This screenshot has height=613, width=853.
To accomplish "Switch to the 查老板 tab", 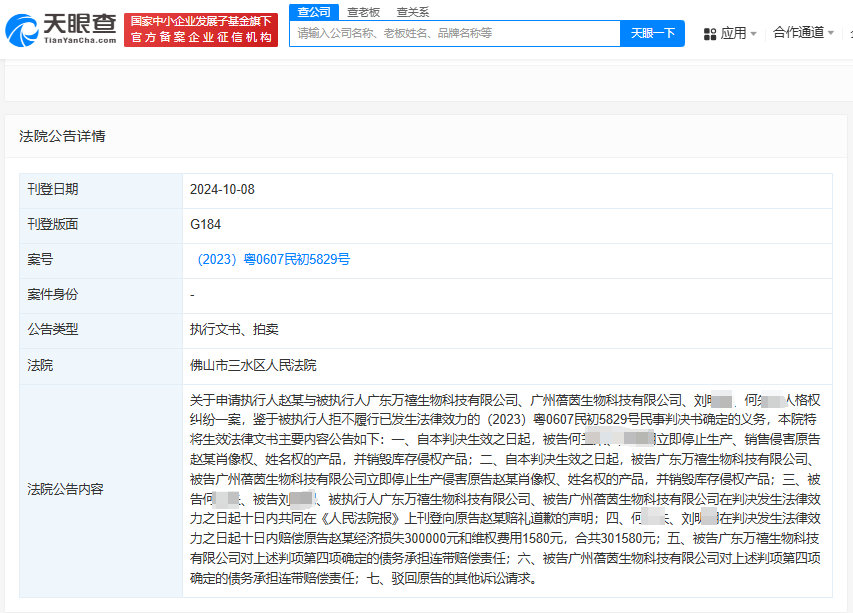I will pyautogui.click(x=363, y=12).
